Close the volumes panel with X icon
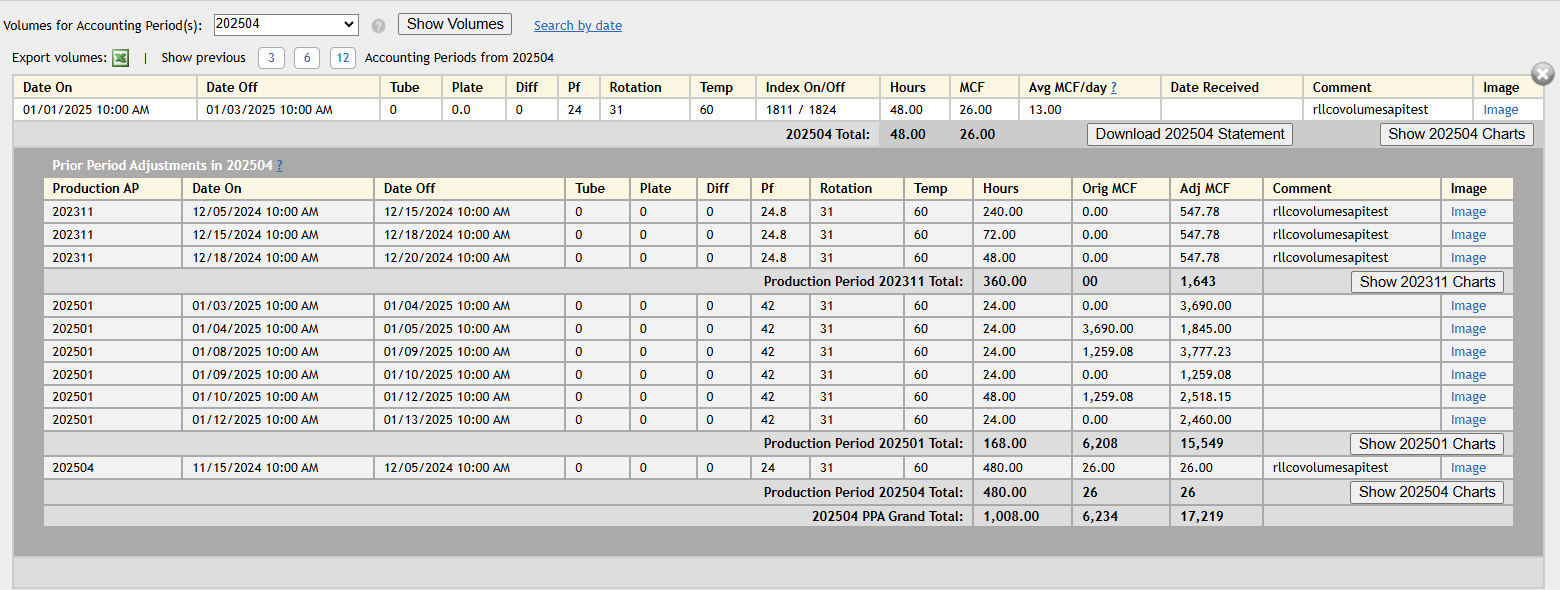1560x590 pixels. [1543, 73]
